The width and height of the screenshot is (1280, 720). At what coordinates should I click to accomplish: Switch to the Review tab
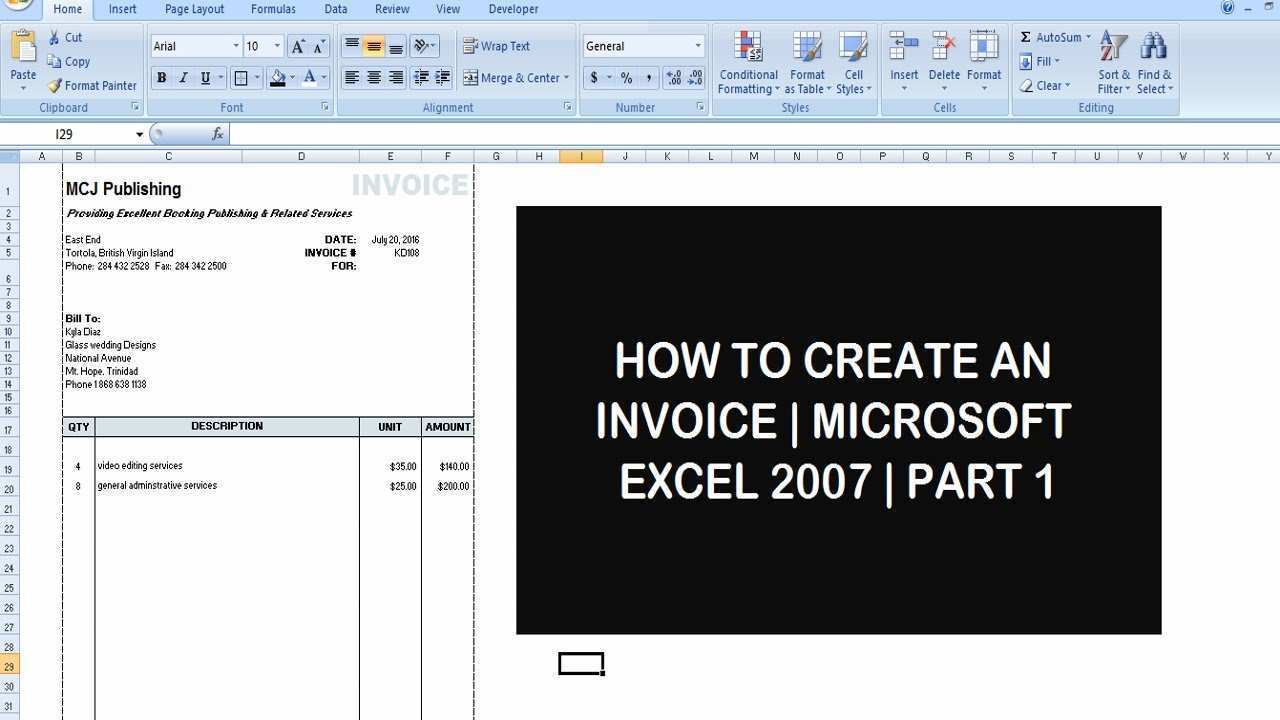[392, 9]
